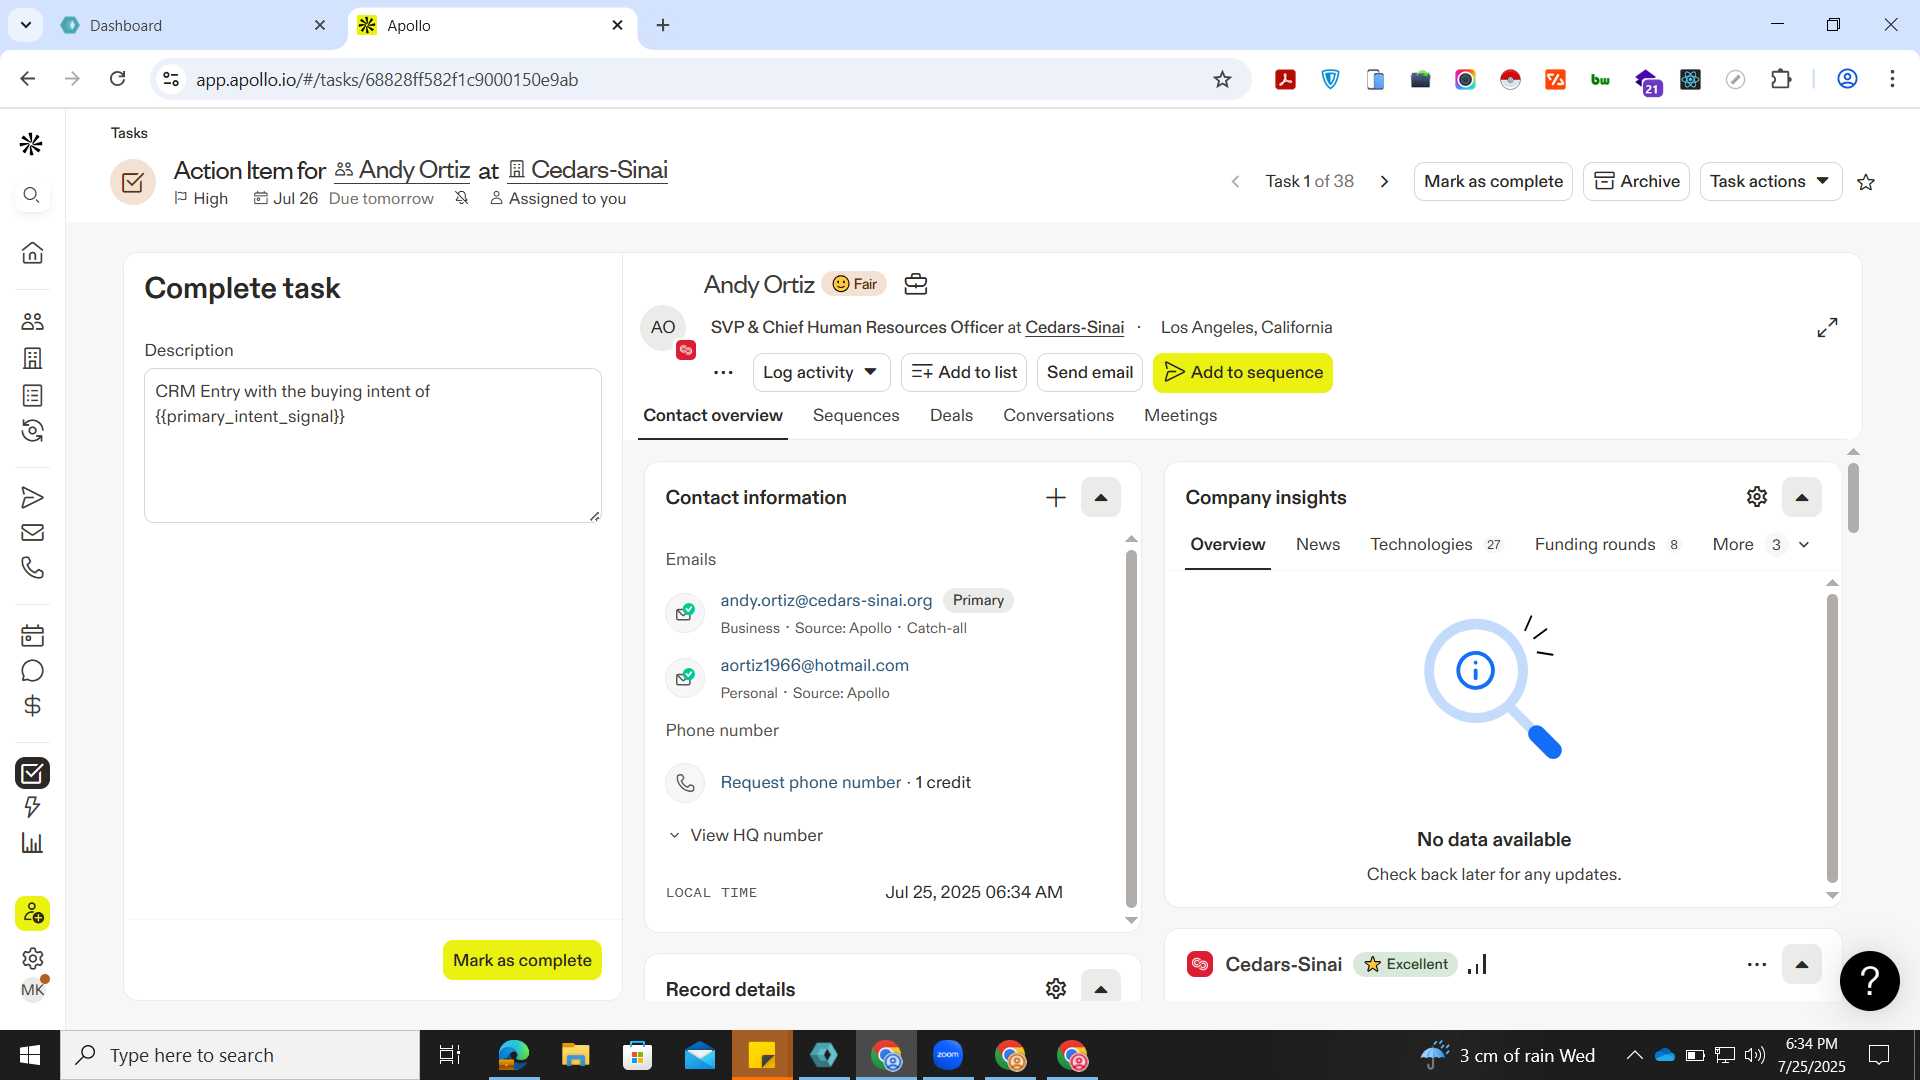Open andy.ortiz@cedars-sinai.org email link
The width and height of the screenshot is (1920, 1080).
pos(826,601)
